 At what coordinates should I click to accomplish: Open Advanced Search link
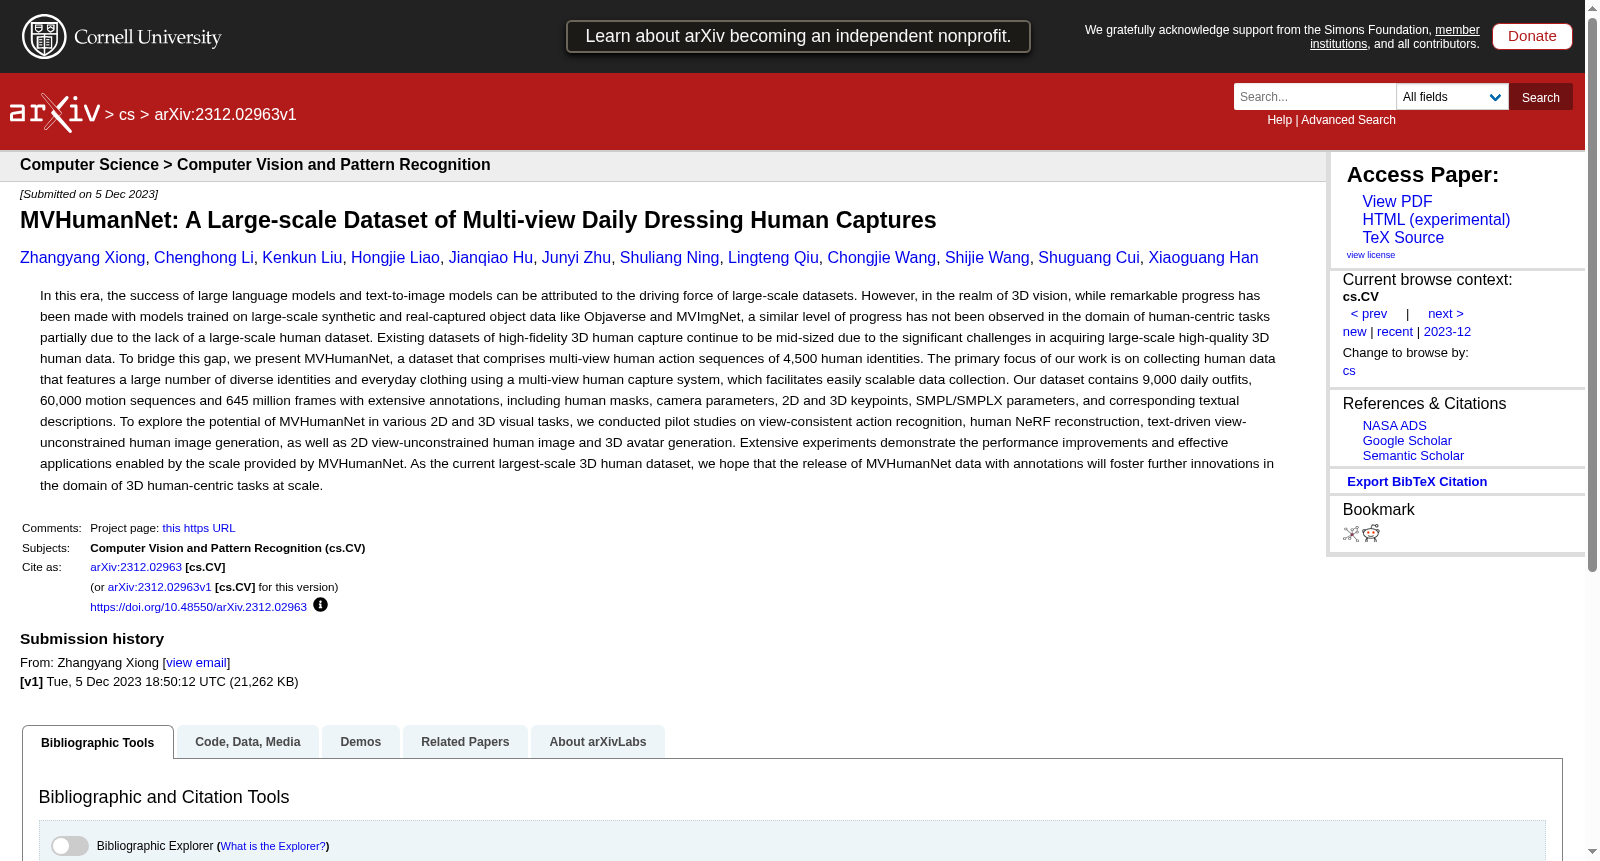(x=1348, y=120)
